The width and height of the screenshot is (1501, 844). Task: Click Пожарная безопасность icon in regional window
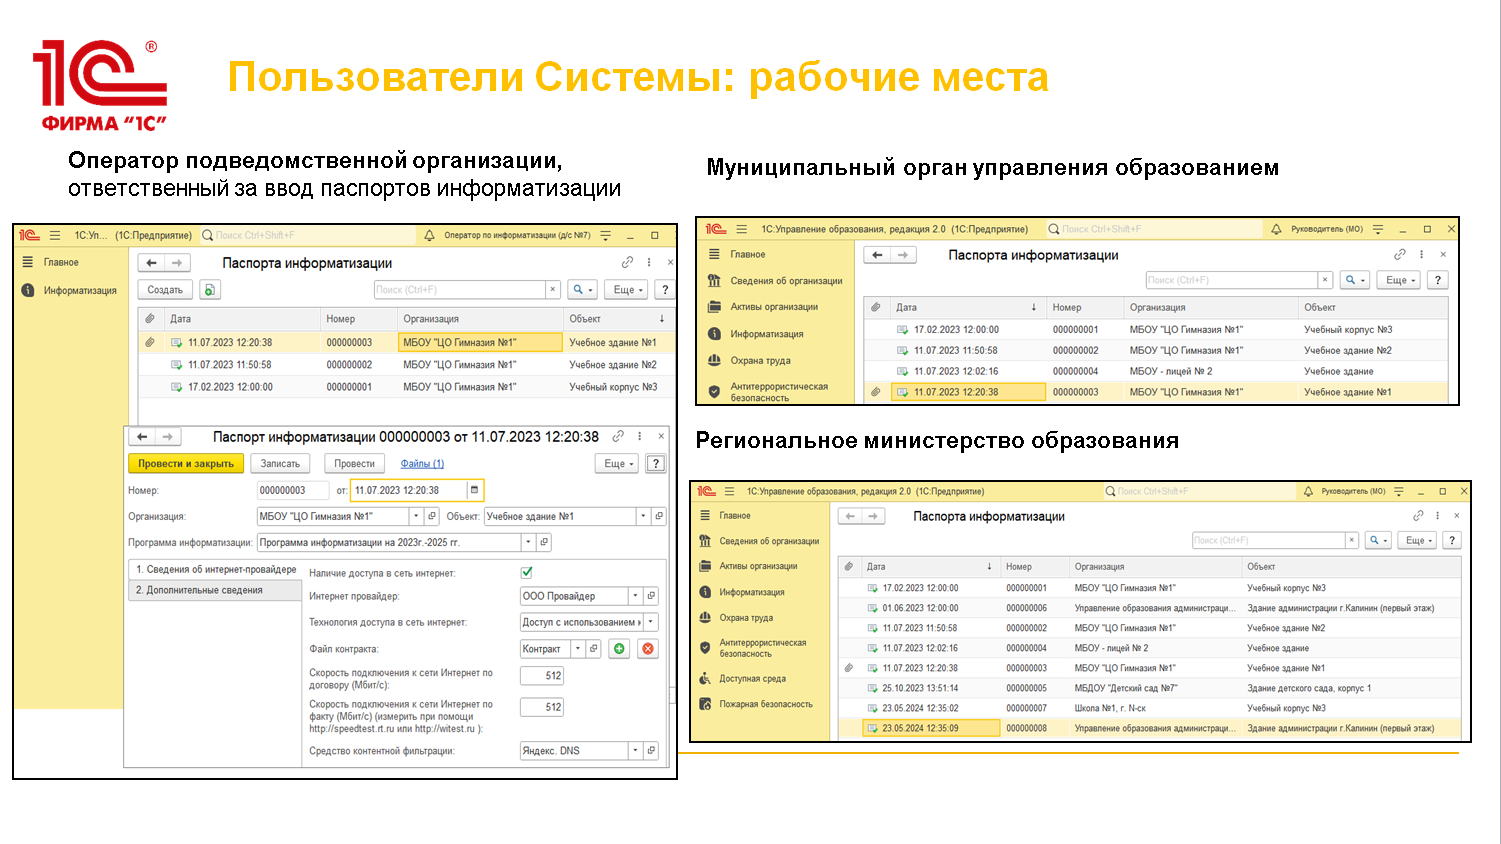click(705, 704)
